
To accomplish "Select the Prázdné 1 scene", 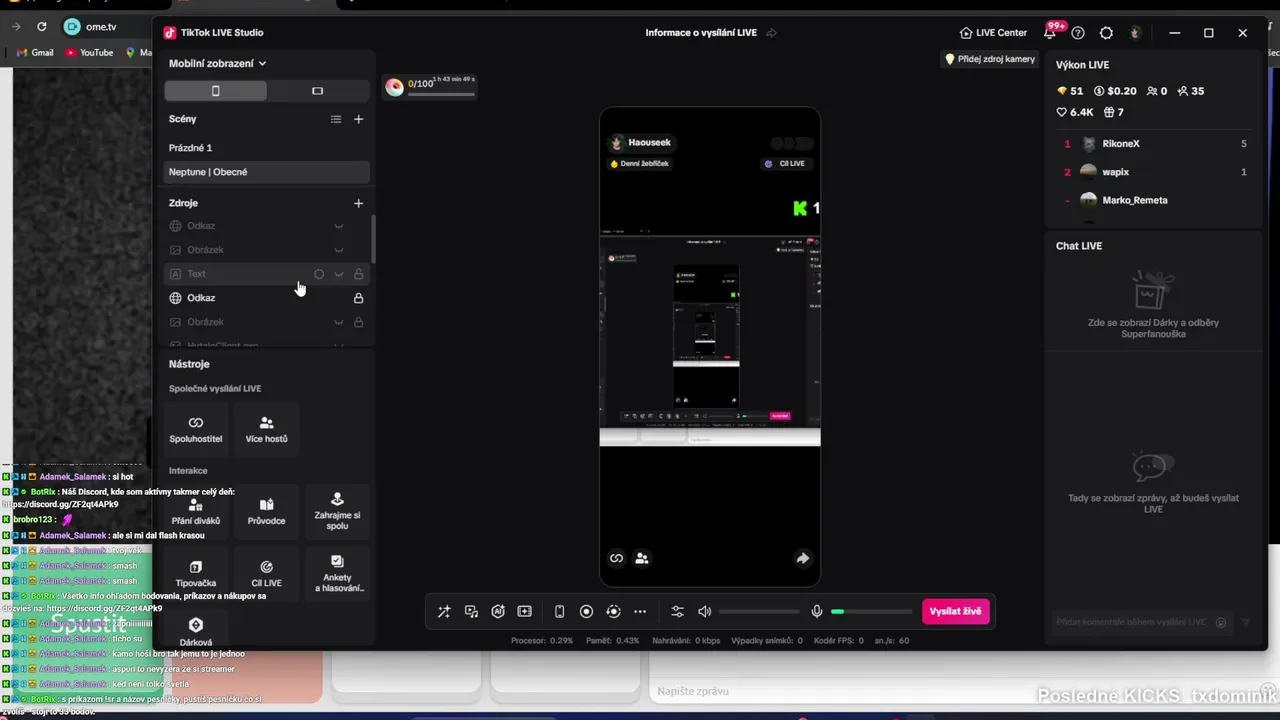I will point(267,148).
